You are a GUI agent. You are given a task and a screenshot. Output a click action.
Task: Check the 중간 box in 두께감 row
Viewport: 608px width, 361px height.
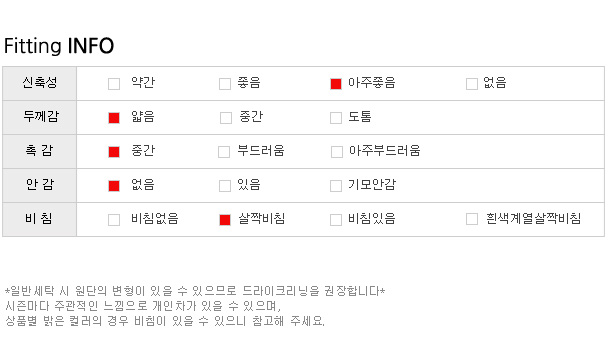click(226, 118)
